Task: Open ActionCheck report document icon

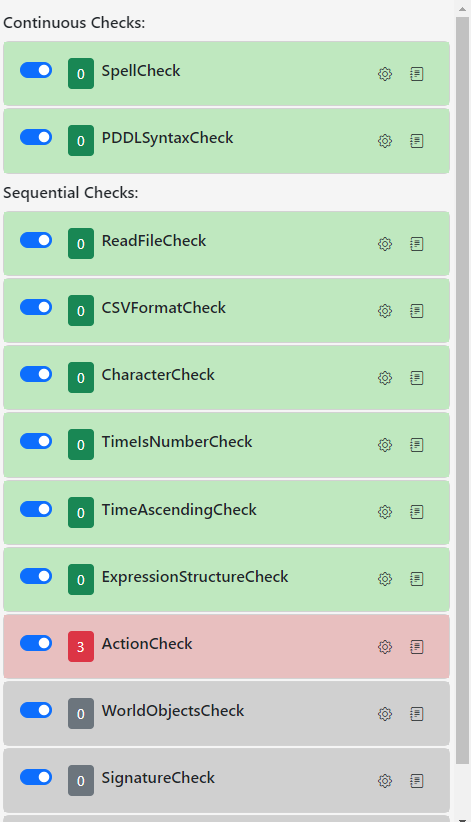Action: (x=416, y=647)
